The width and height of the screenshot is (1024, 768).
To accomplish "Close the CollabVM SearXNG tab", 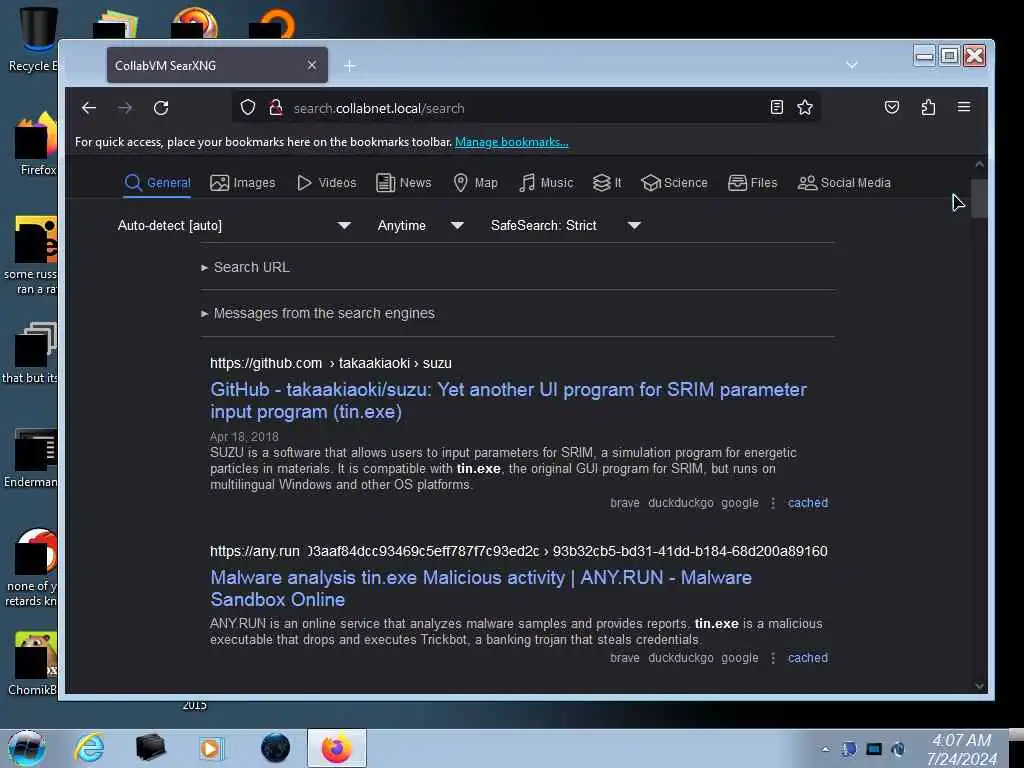I will pos(312,65).
